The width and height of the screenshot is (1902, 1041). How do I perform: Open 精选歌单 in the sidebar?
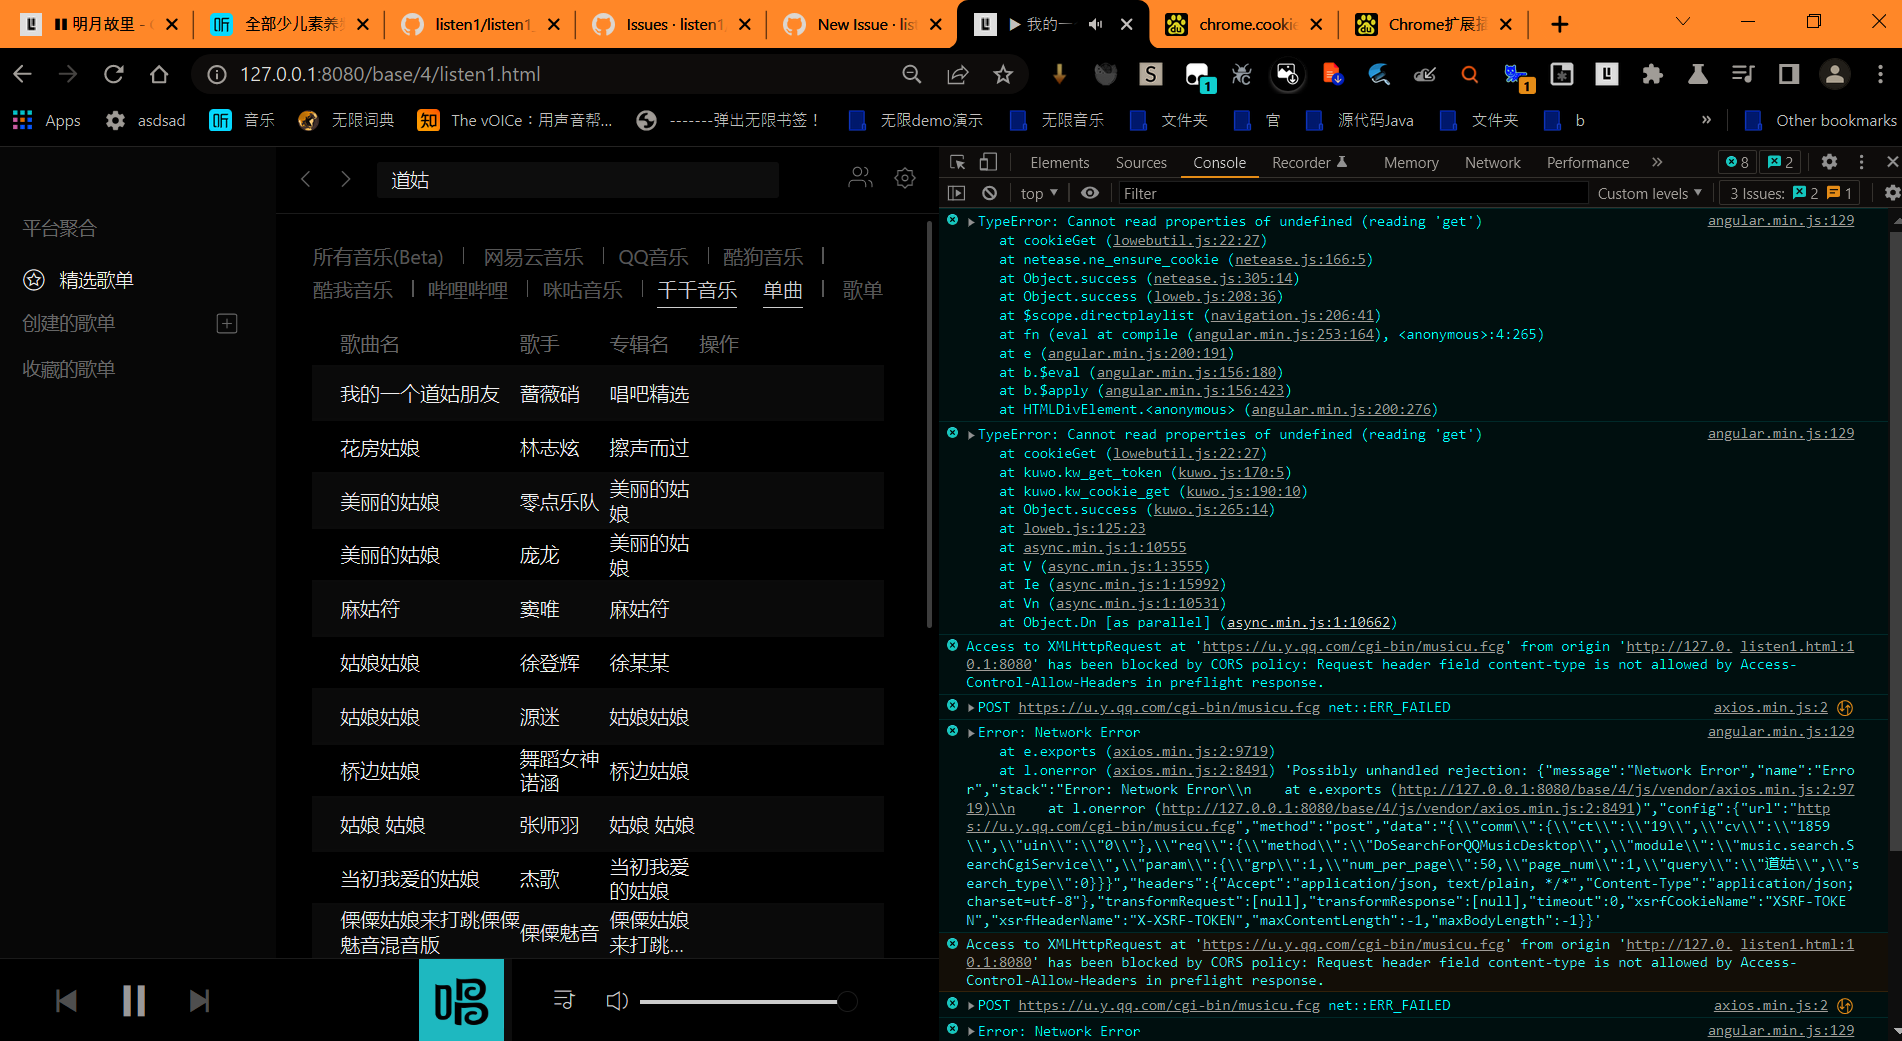(x=96, y=281)
